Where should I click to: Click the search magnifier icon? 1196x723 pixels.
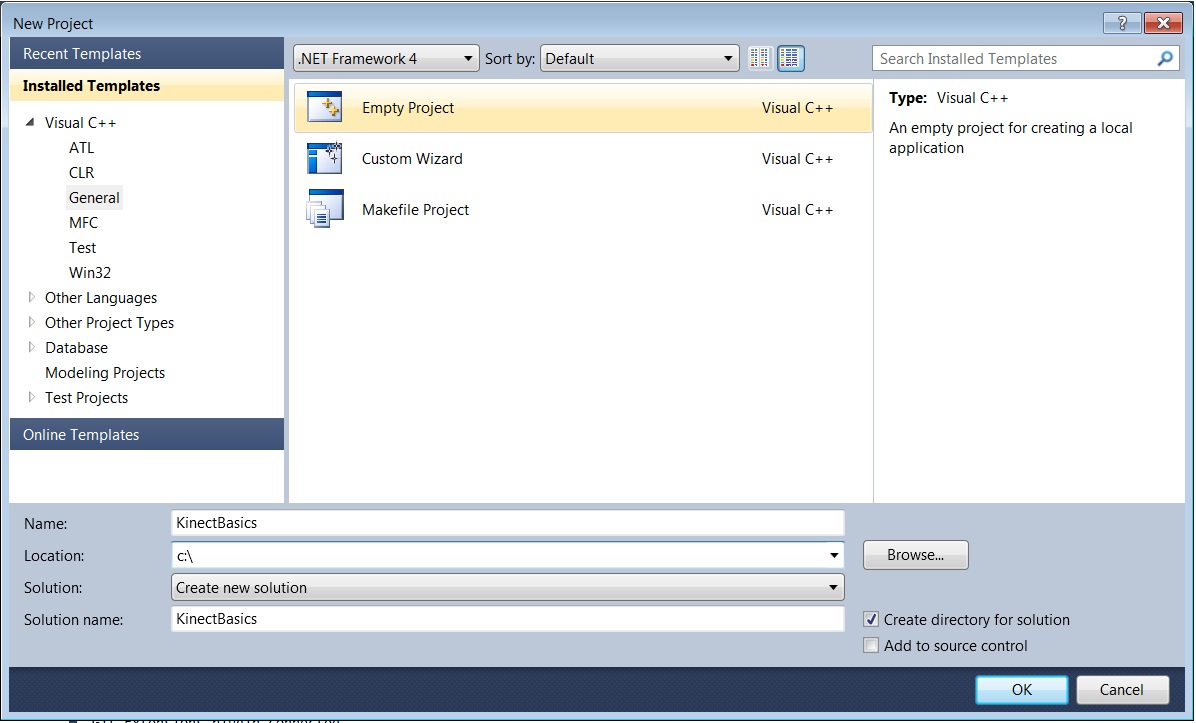point(1165,58)
